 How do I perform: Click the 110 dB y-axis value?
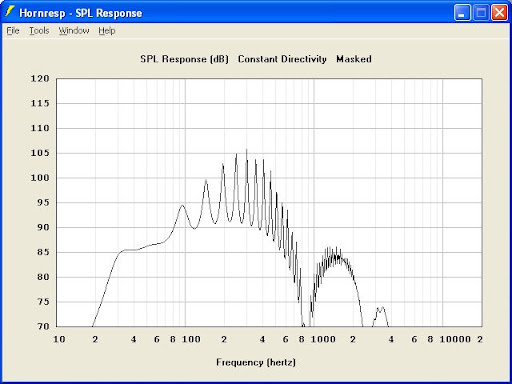(40, 128)
